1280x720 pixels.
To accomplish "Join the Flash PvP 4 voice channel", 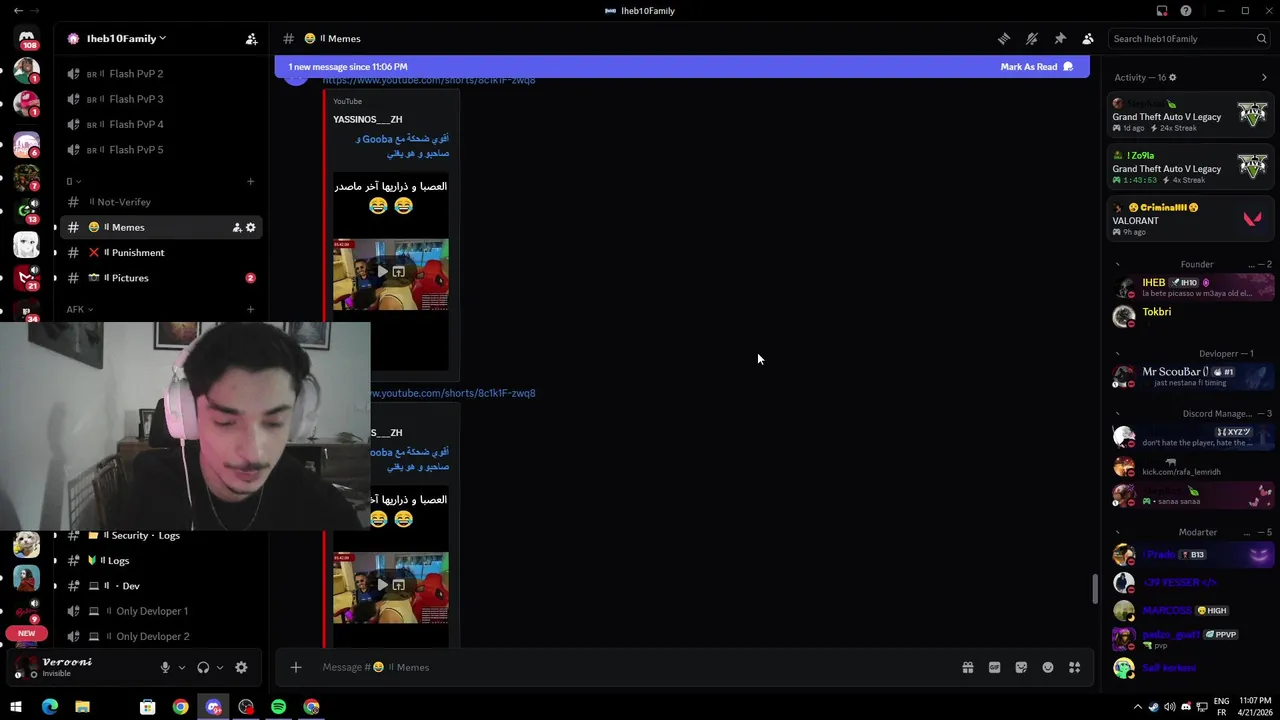I will tap(160, 124).
